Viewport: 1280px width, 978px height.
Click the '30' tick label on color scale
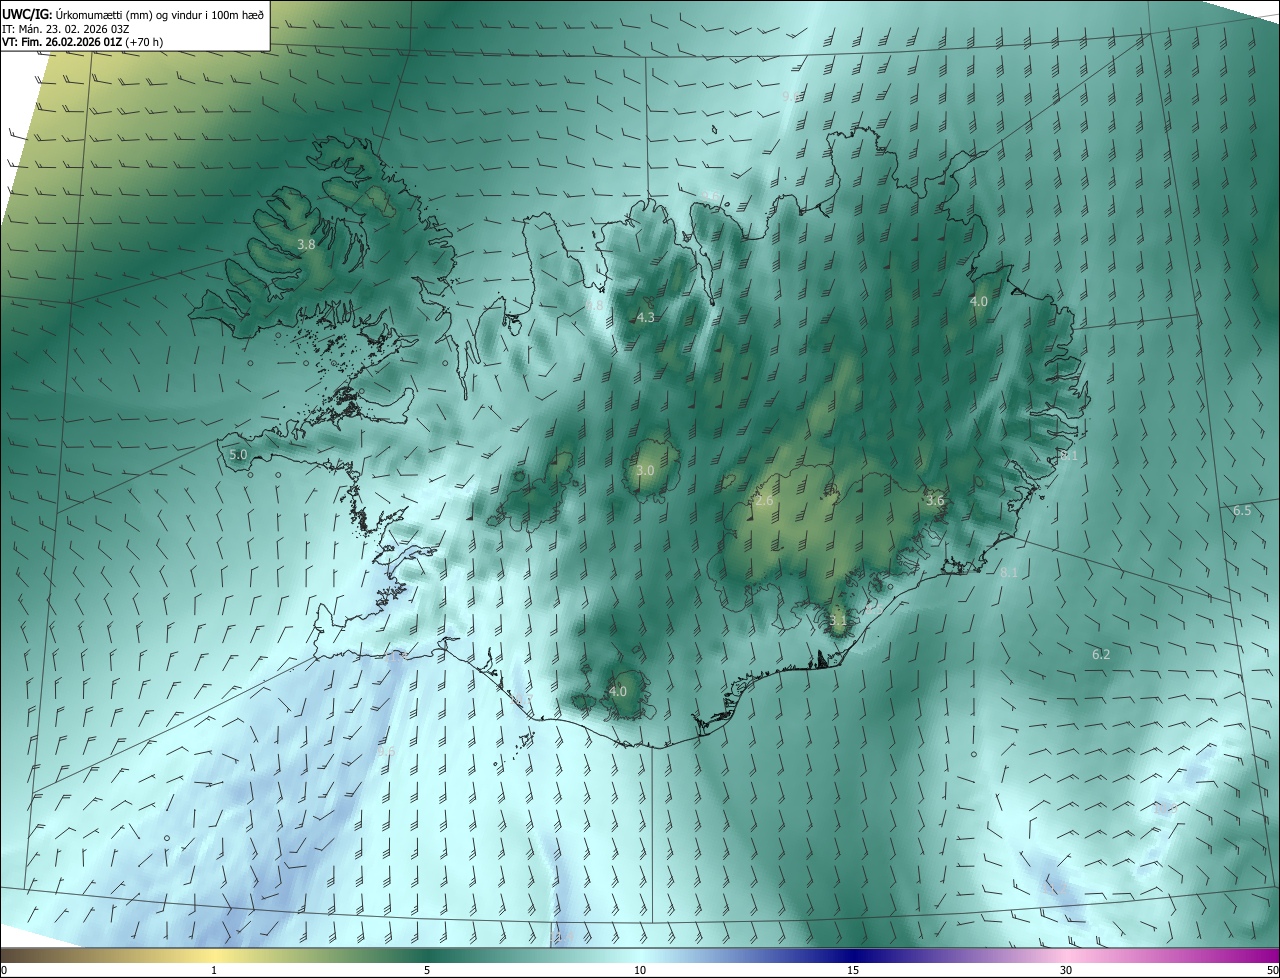point(1066,970)
